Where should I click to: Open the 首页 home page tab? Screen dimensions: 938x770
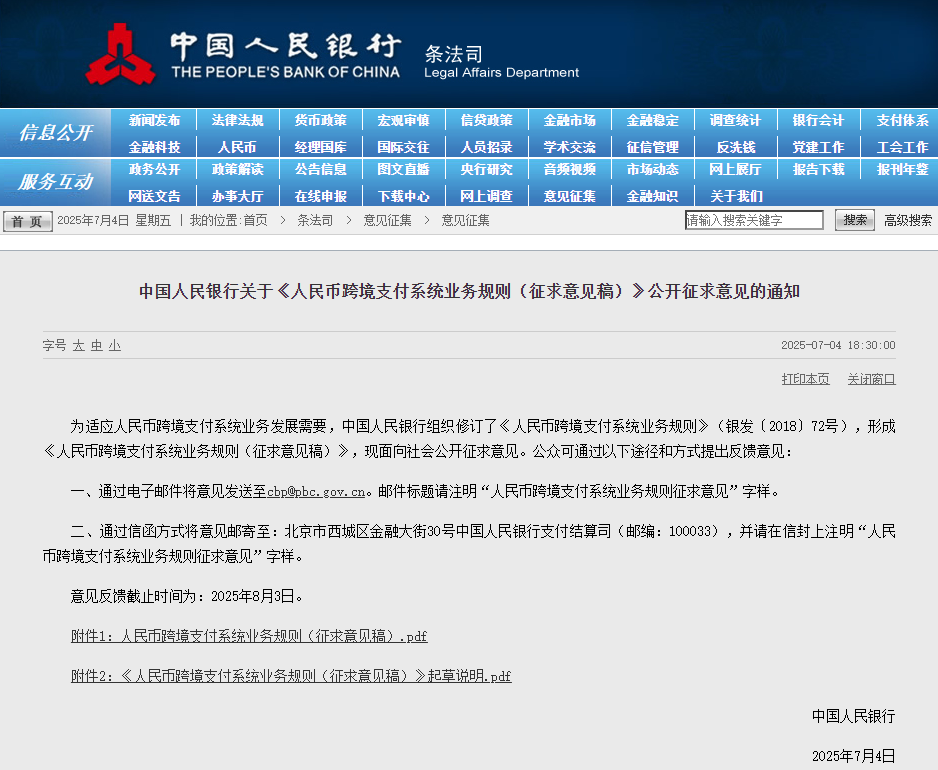26,219
